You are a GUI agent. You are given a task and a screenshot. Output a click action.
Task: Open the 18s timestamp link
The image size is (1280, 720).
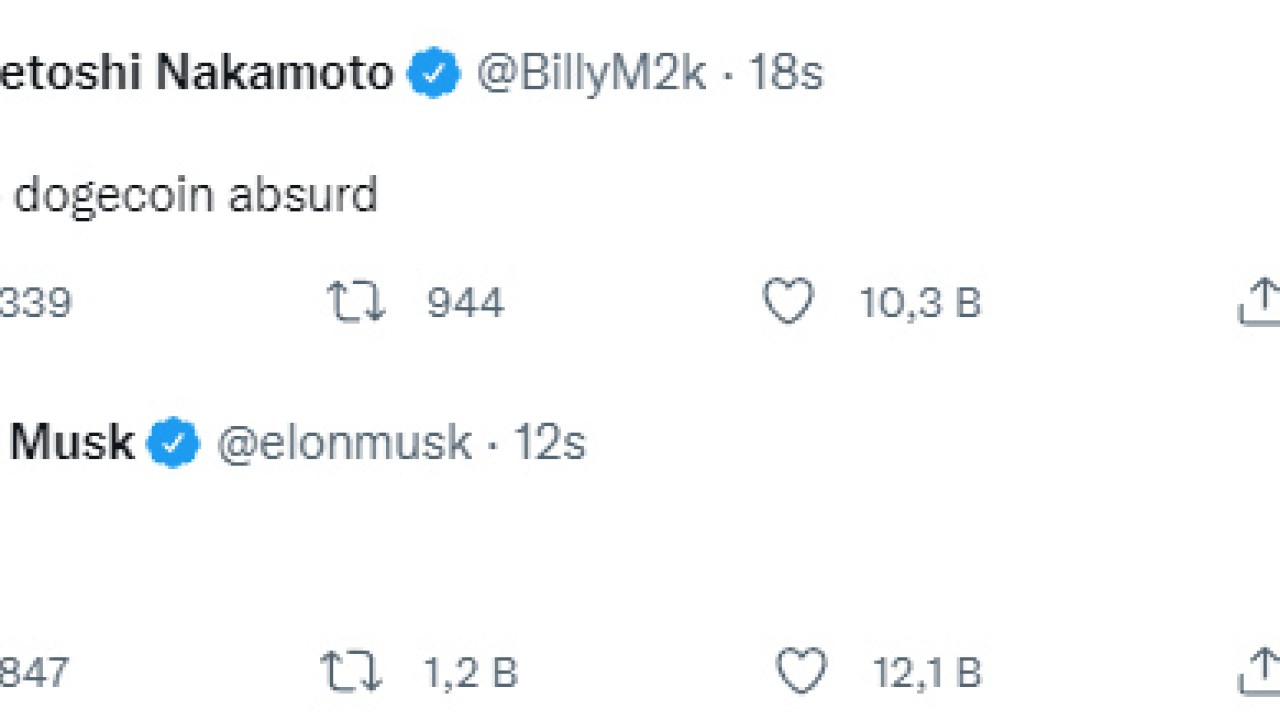pyautogui.click(x=786, y=75)
